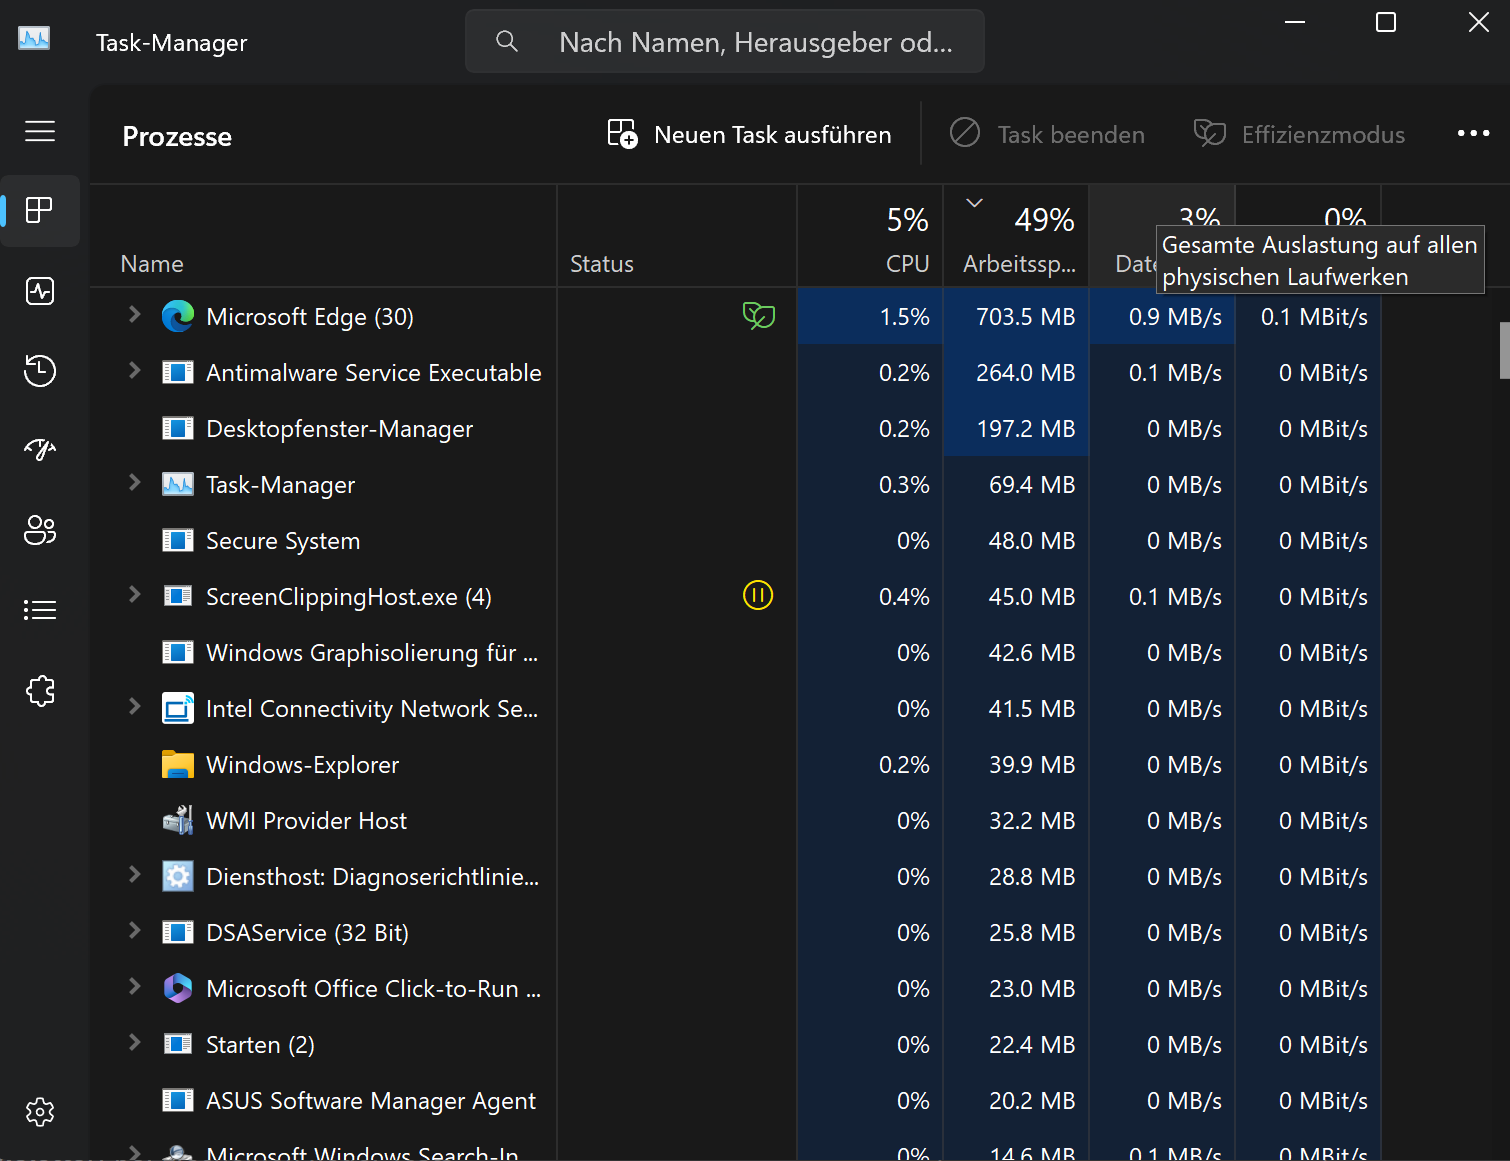Click the Desktopfenster-Manager icon
Screen dimensions: 1510x1161
[178, 428]
